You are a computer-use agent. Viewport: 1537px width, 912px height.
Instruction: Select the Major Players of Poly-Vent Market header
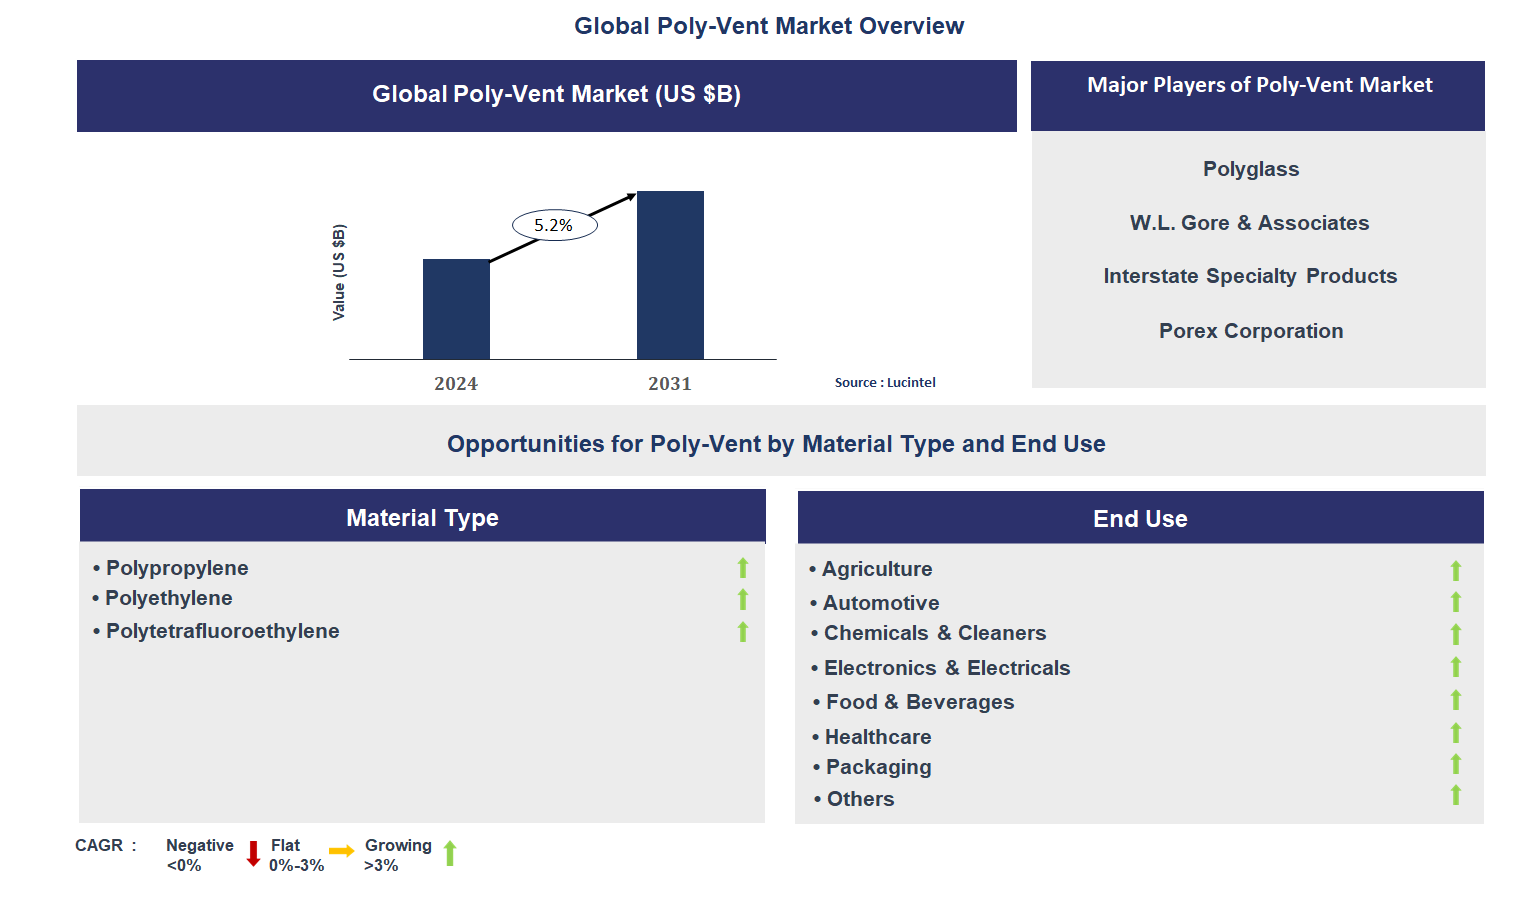1259,85
